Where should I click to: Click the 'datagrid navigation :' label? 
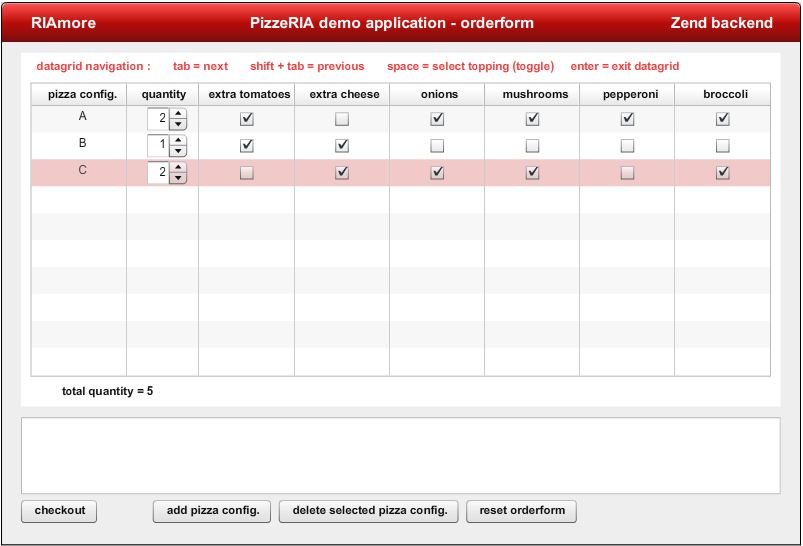pos(94,66)
